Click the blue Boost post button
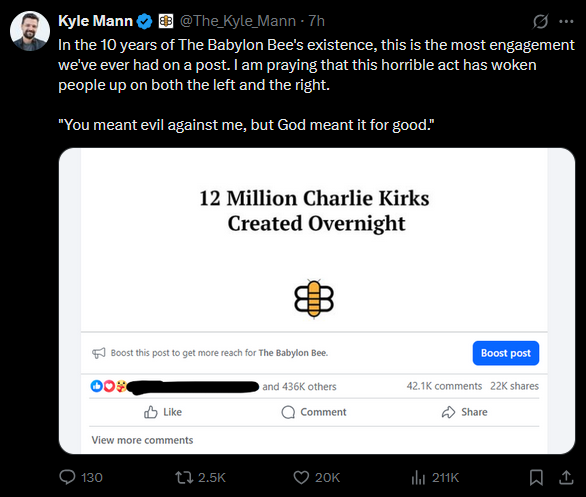The width and height of the screenshot is (586, 497). click(x=506, y=353)
